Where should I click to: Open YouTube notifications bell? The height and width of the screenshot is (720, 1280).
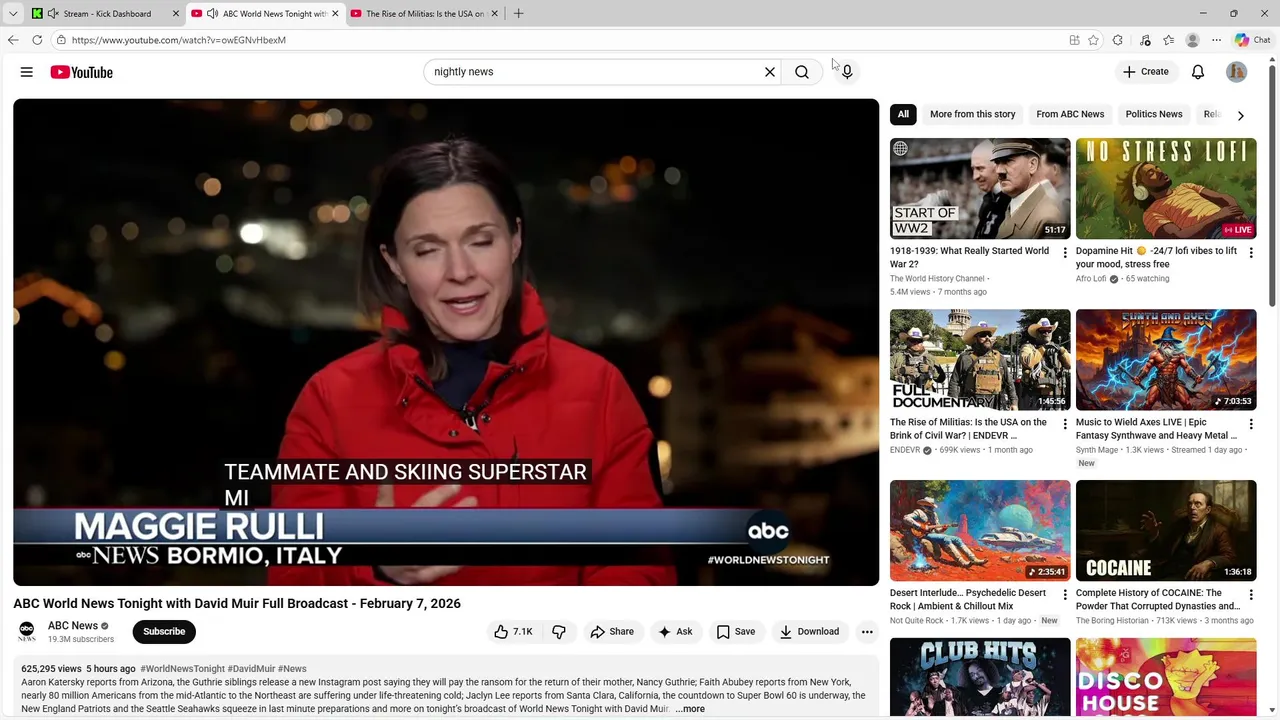coord(1198,72)
